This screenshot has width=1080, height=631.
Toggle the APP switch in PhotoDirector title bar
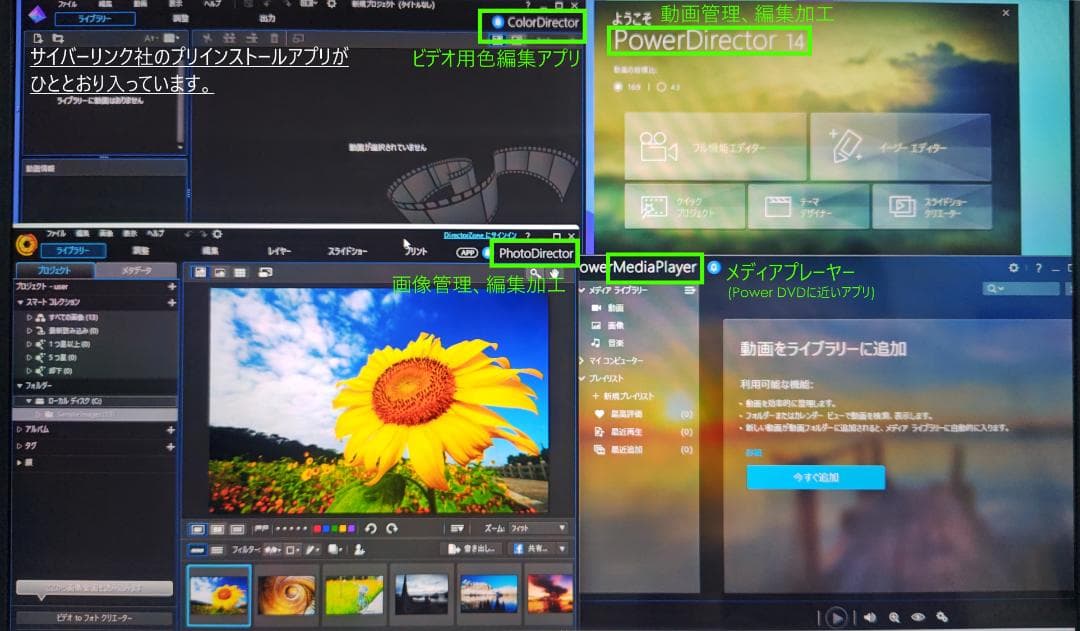coord(466,250)
